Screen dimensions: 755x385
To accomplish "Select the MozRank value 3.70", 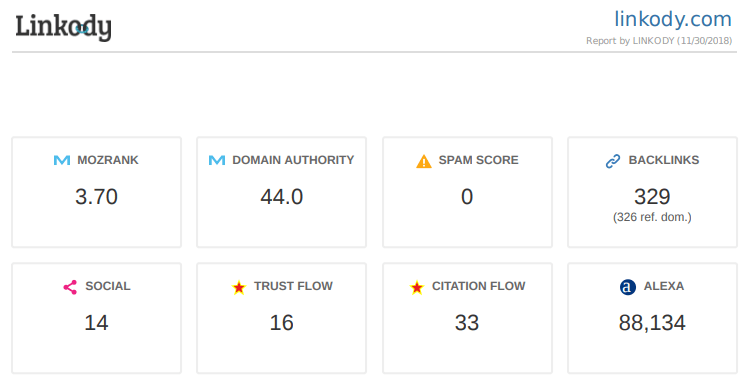I will click(96, 197).
